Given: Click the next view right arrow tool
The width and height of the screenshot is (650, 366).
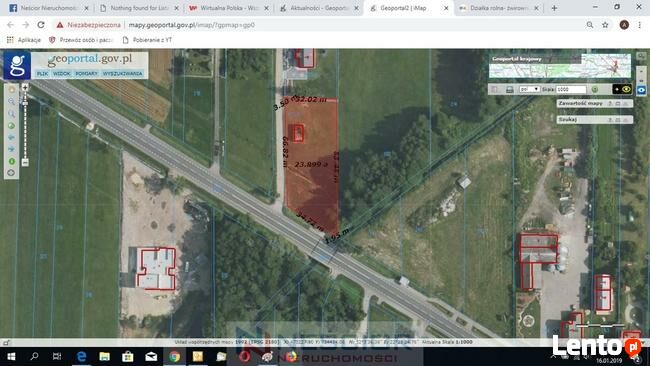Looking at the screenshot, I should (x=12, y=149).
